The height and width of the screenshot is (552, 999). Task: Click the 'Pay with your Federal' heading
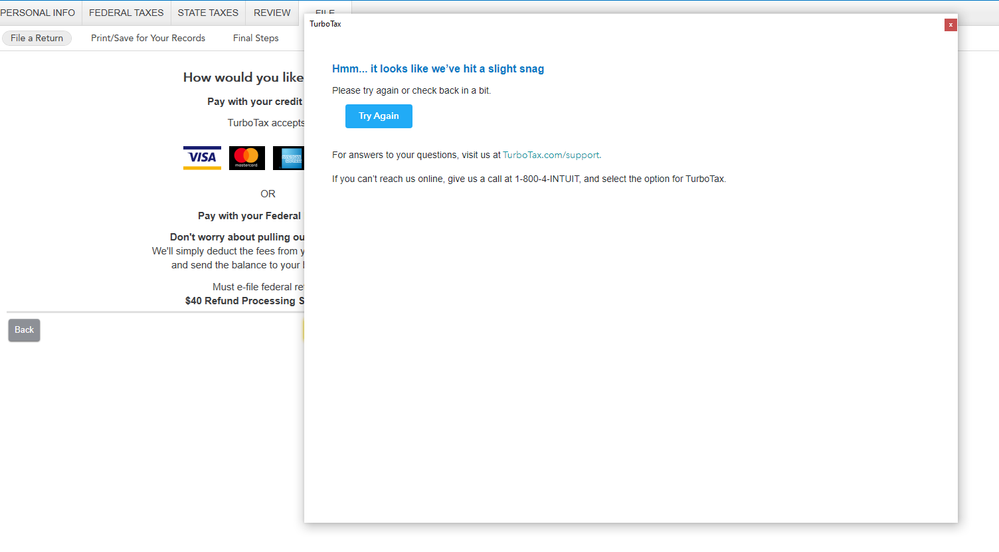[x=250, y=216]
